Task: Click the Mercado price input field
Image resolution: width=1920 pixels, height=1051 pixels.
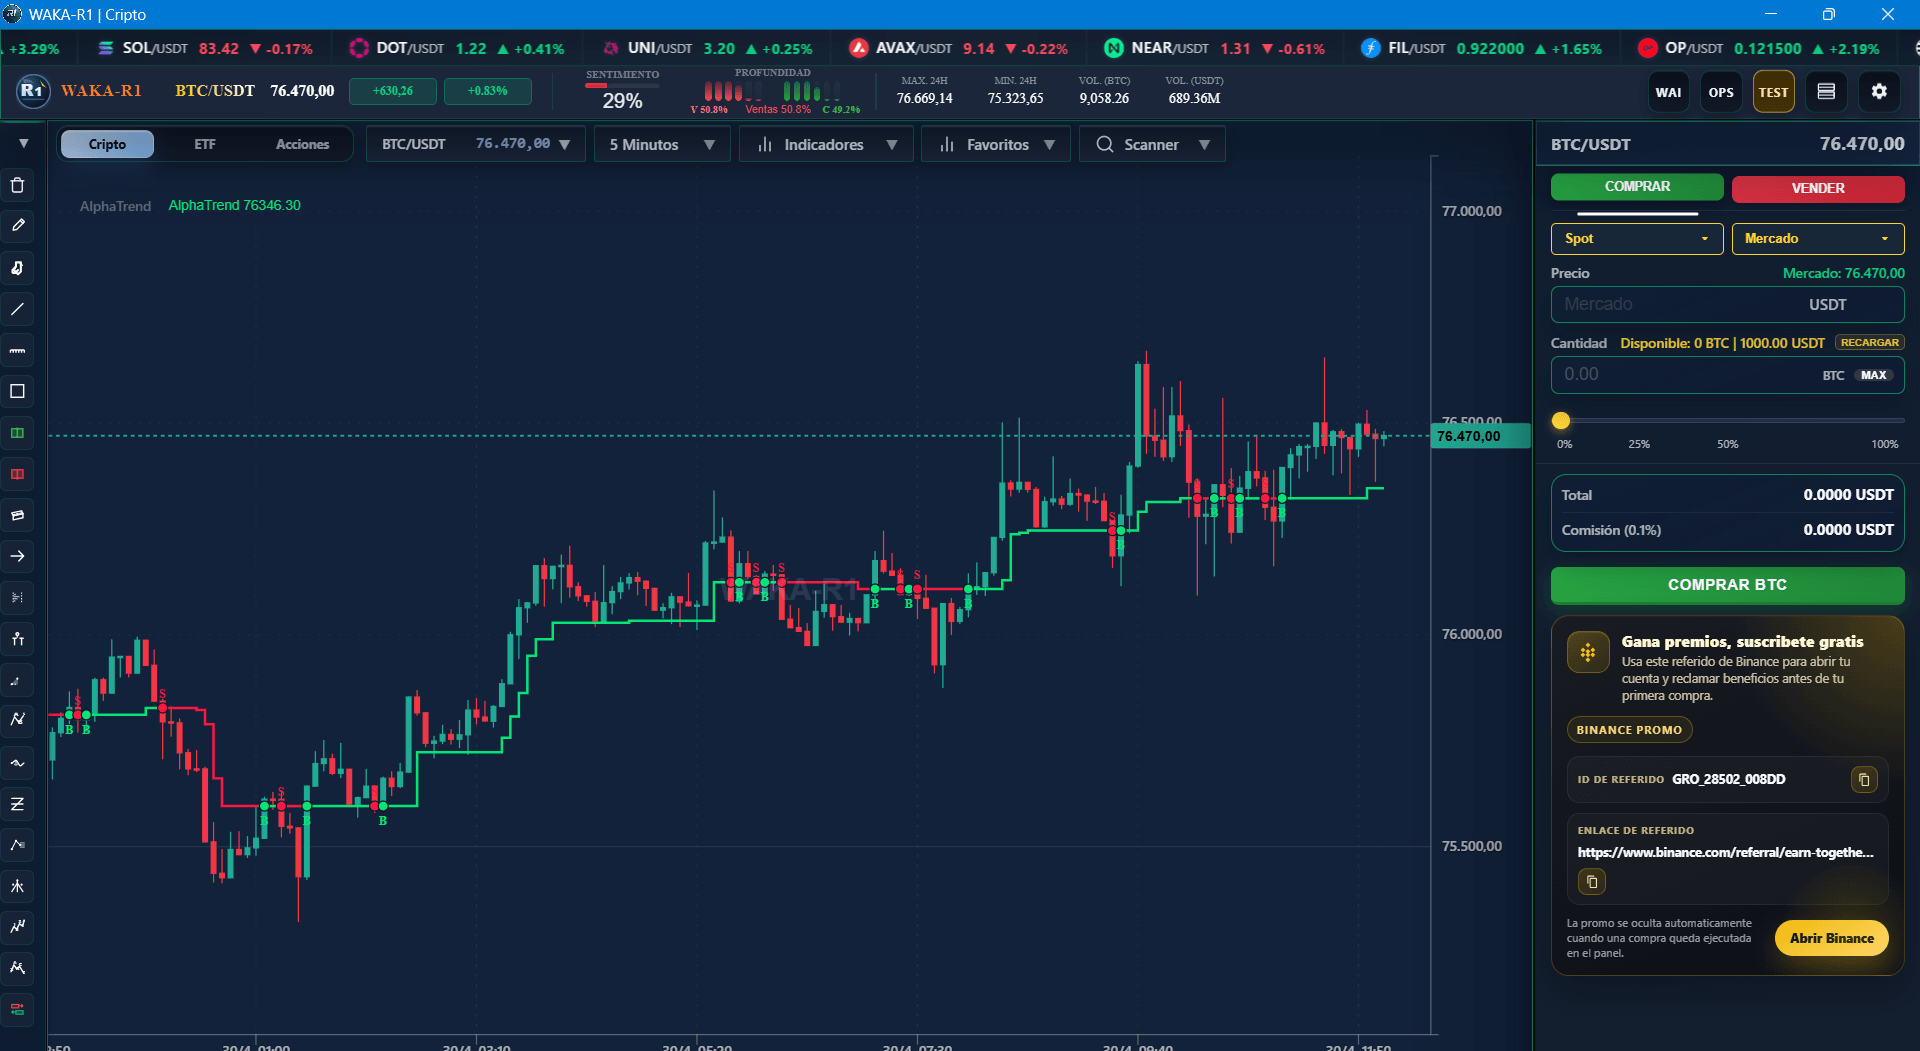Action: click(x=1727, y=304)
